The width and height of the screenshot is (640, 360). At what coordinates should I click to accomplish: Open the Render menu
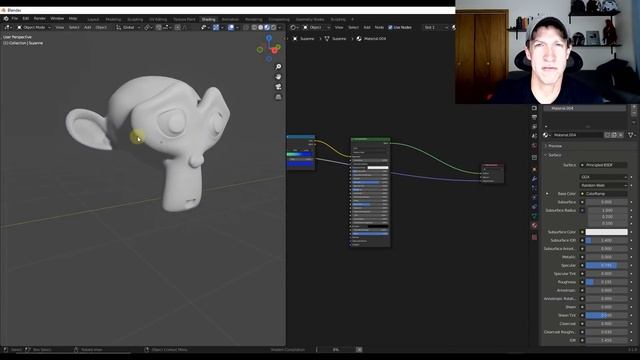[40, 19]
